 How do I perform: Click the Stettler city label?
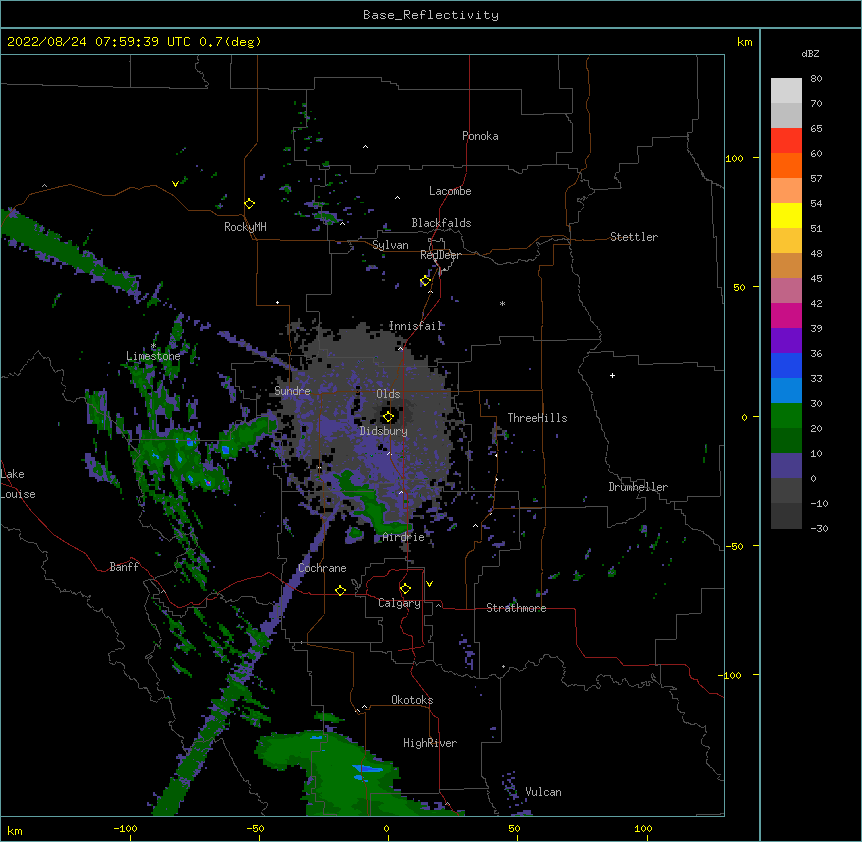634,237
